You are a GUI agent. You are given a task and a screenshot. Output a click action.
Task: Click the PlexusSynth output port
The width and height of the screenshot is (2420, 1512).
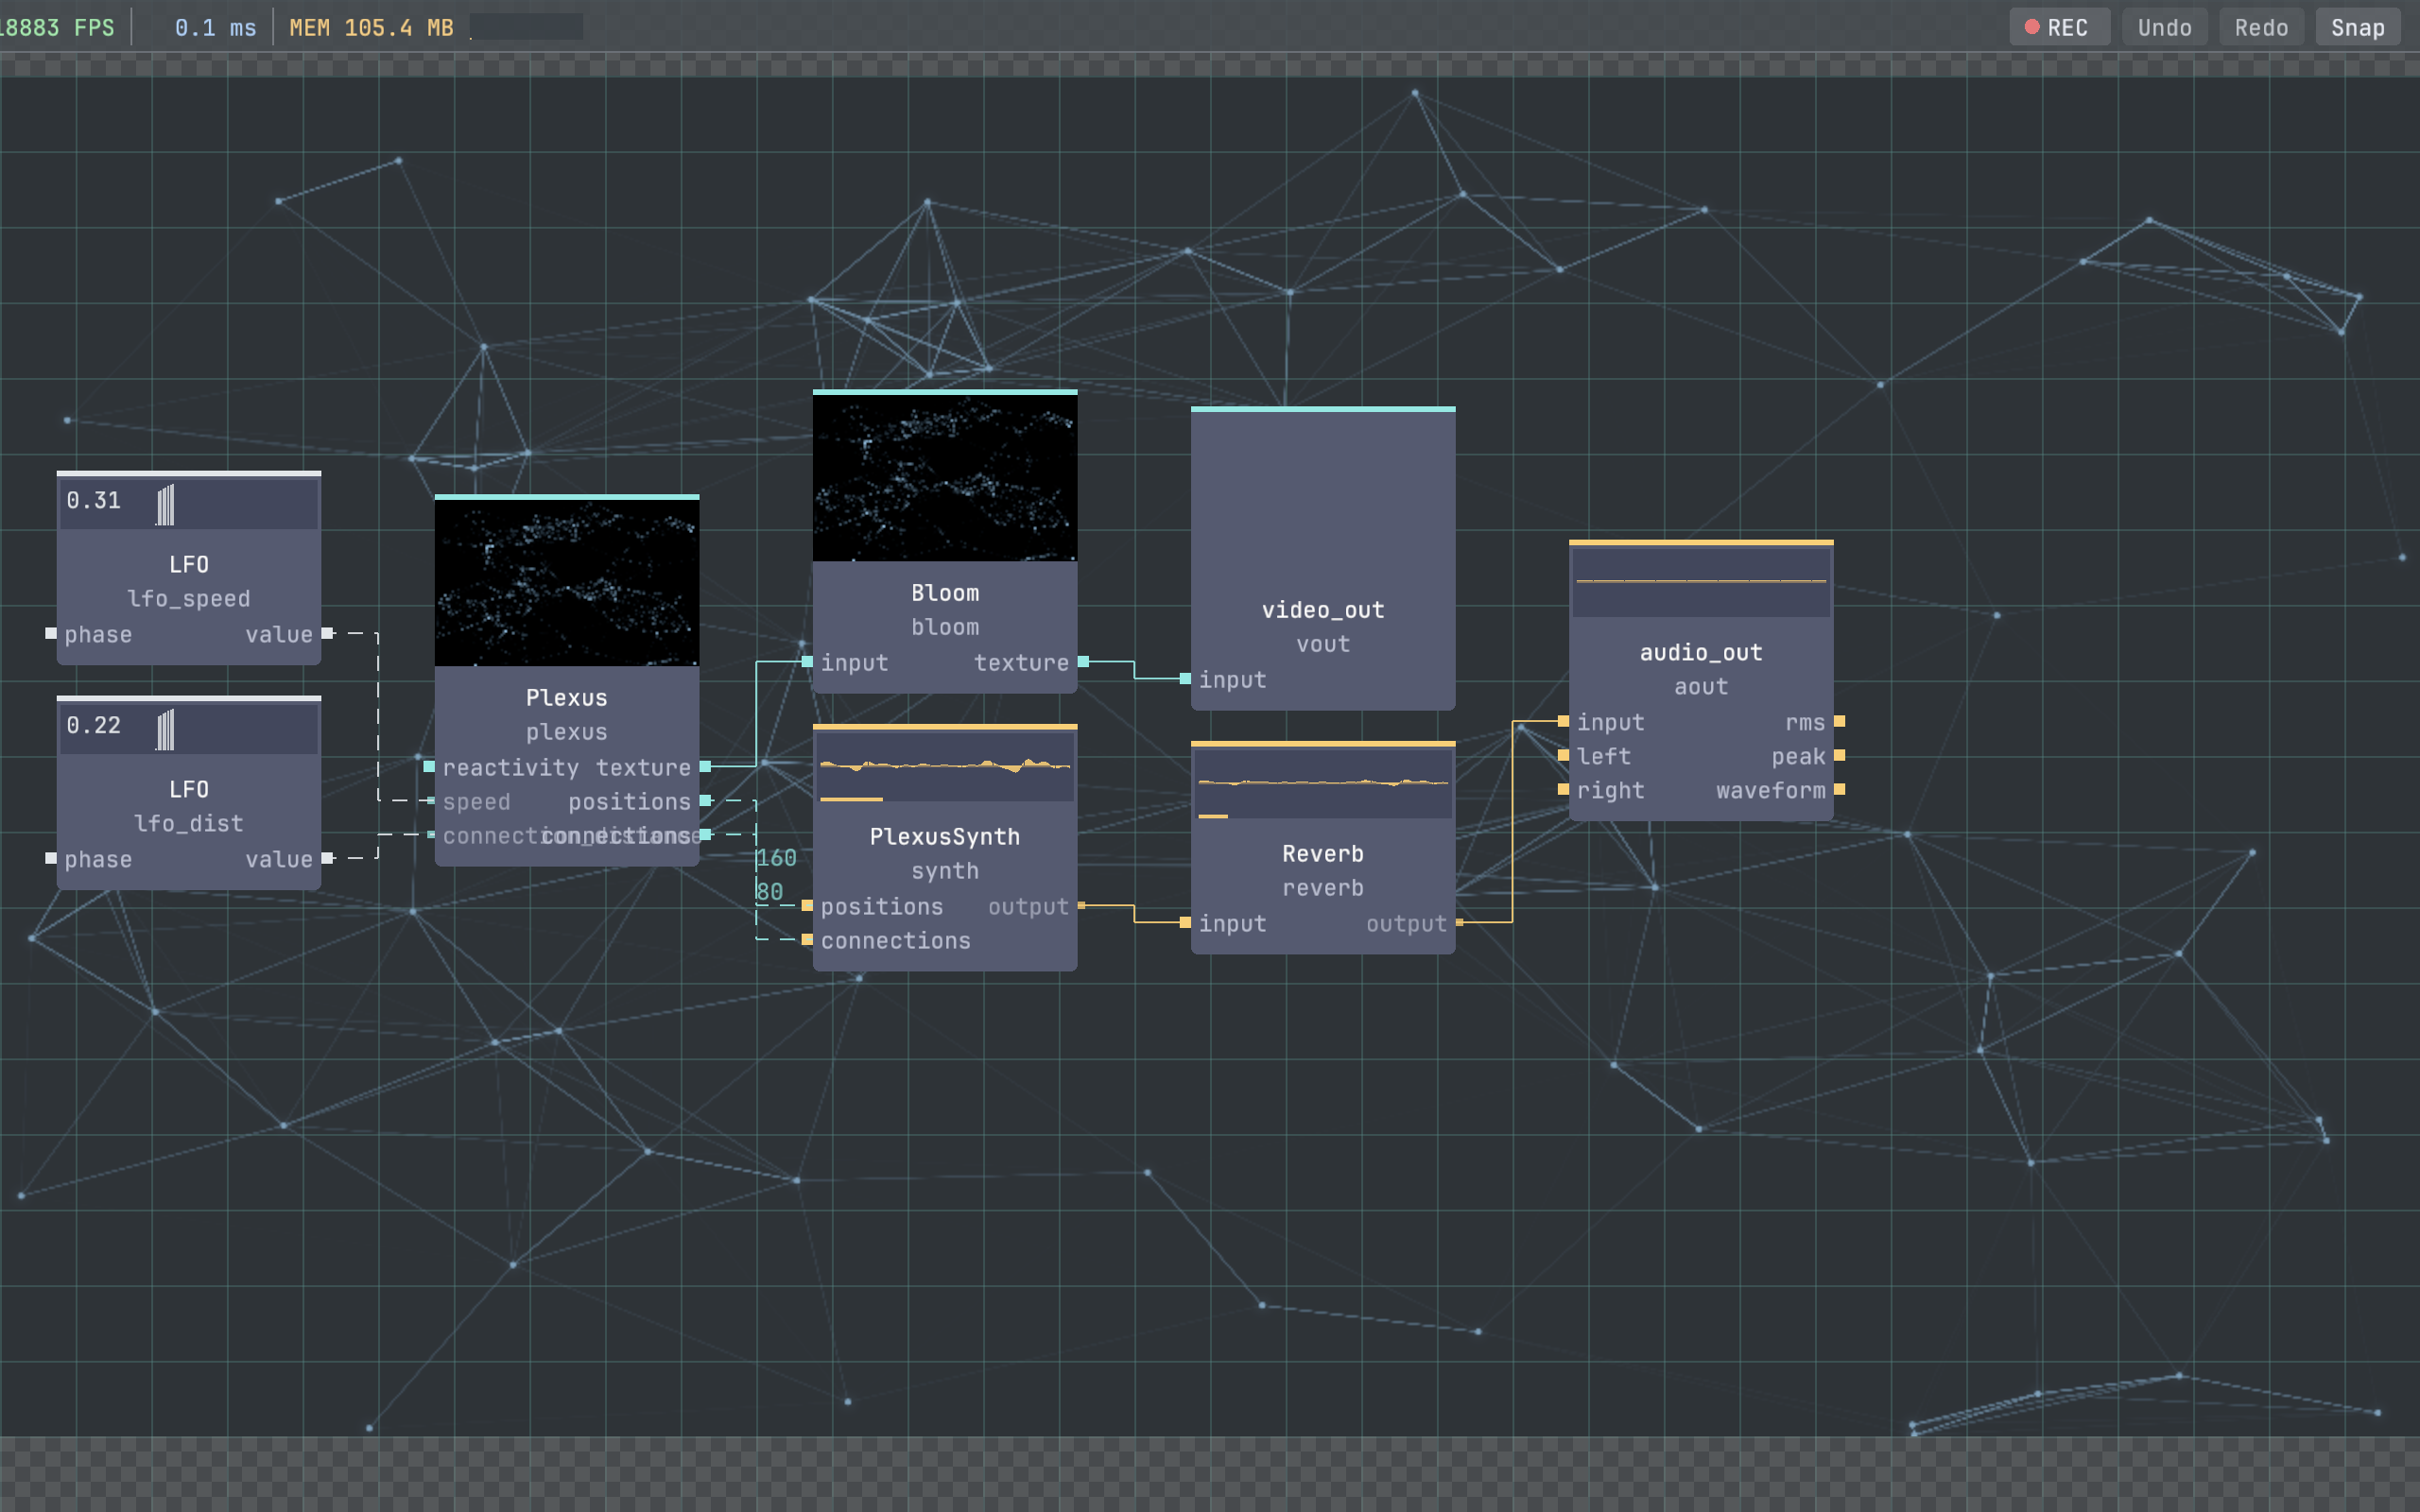1081,905
